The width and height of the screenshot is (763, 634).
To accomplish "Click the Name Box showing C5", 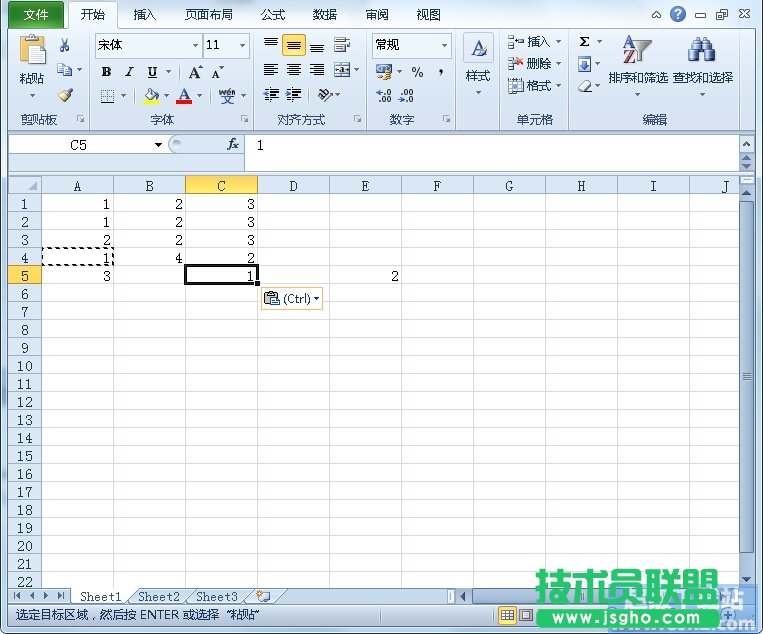I will click(x=79, y=145).
